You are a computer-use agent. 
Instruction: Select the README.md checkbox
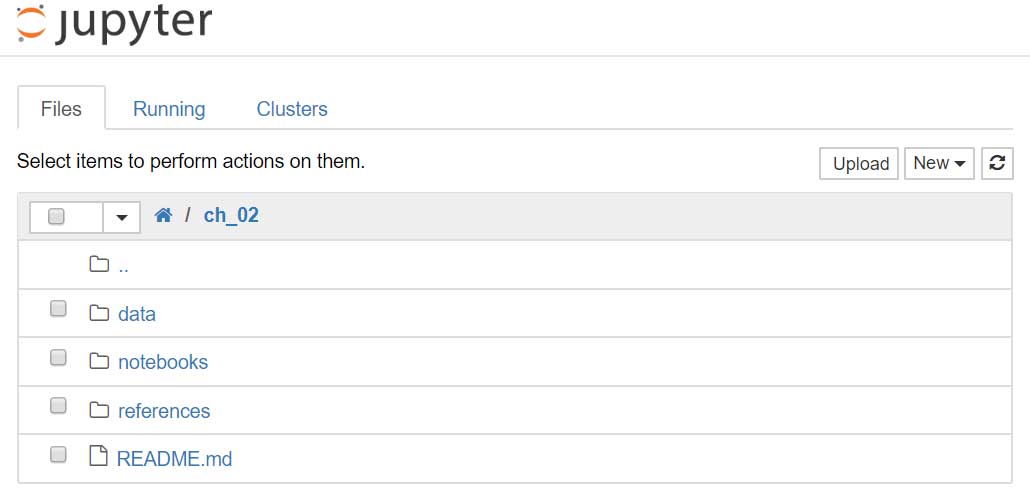pos(58,455)
